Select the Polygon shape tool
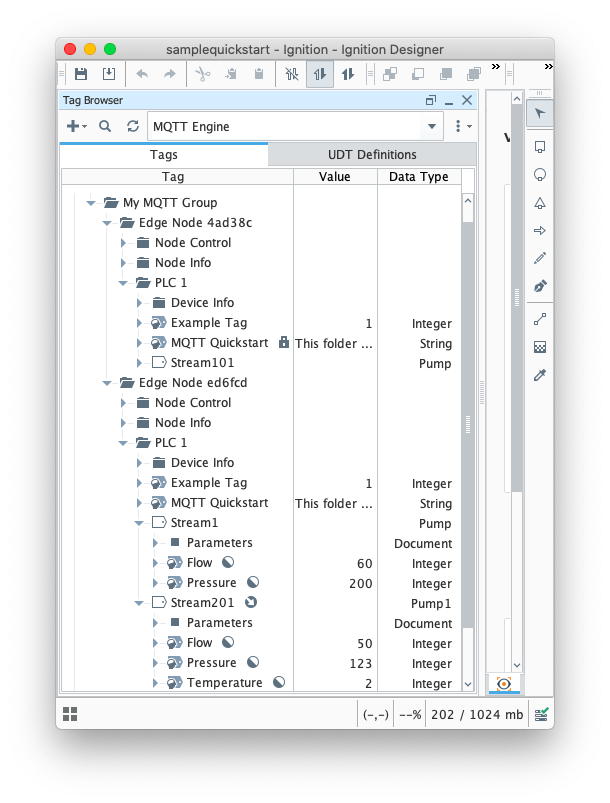The width and height of the screenshot is (610, 803). click(540, 203)
